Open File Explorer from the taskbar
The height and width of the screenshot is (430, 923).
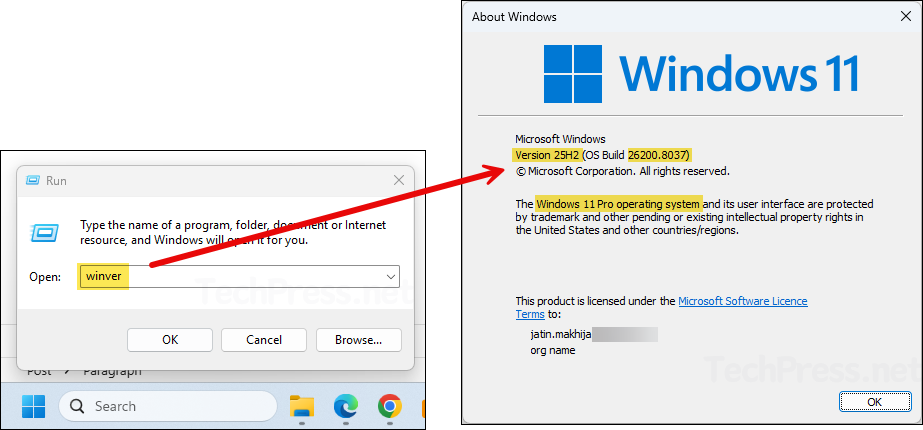pos(301,406)
